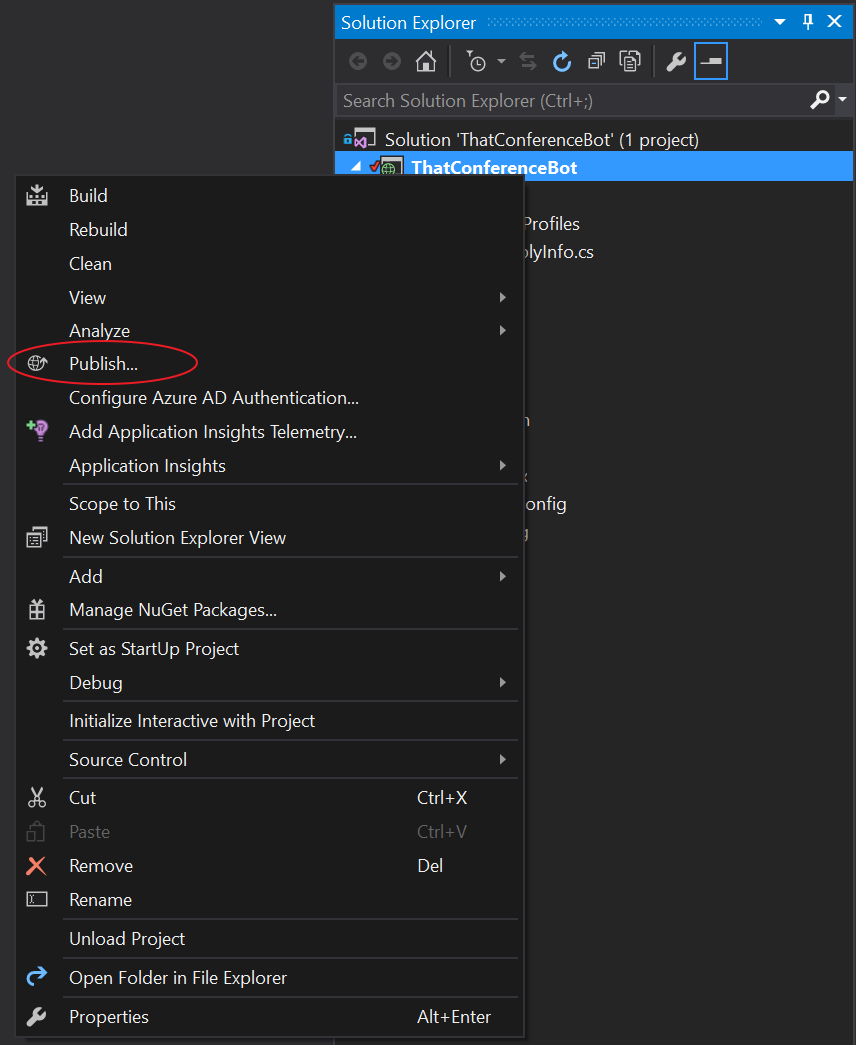
Task: Click the Pending Changes Filter clock icon
Action: tap(476, 62)
